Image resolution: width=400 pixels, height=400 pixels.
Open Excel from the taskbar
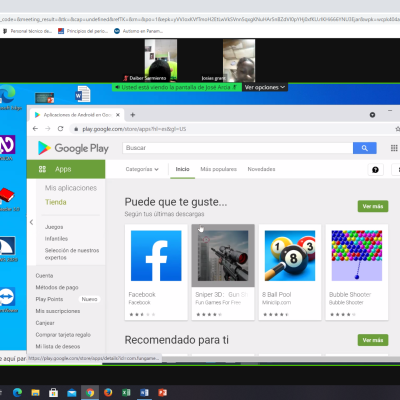pos(126,392)
